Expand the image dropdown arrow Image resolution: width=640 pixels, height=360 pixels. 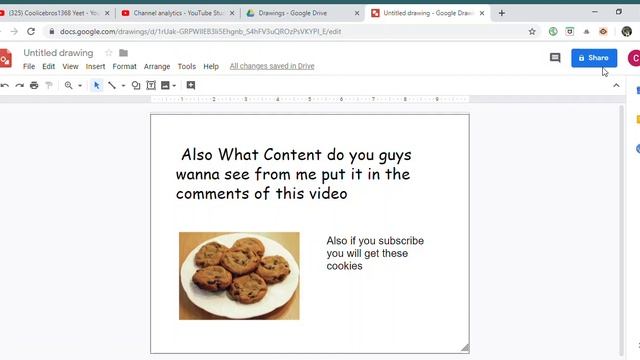pos(174,86)
